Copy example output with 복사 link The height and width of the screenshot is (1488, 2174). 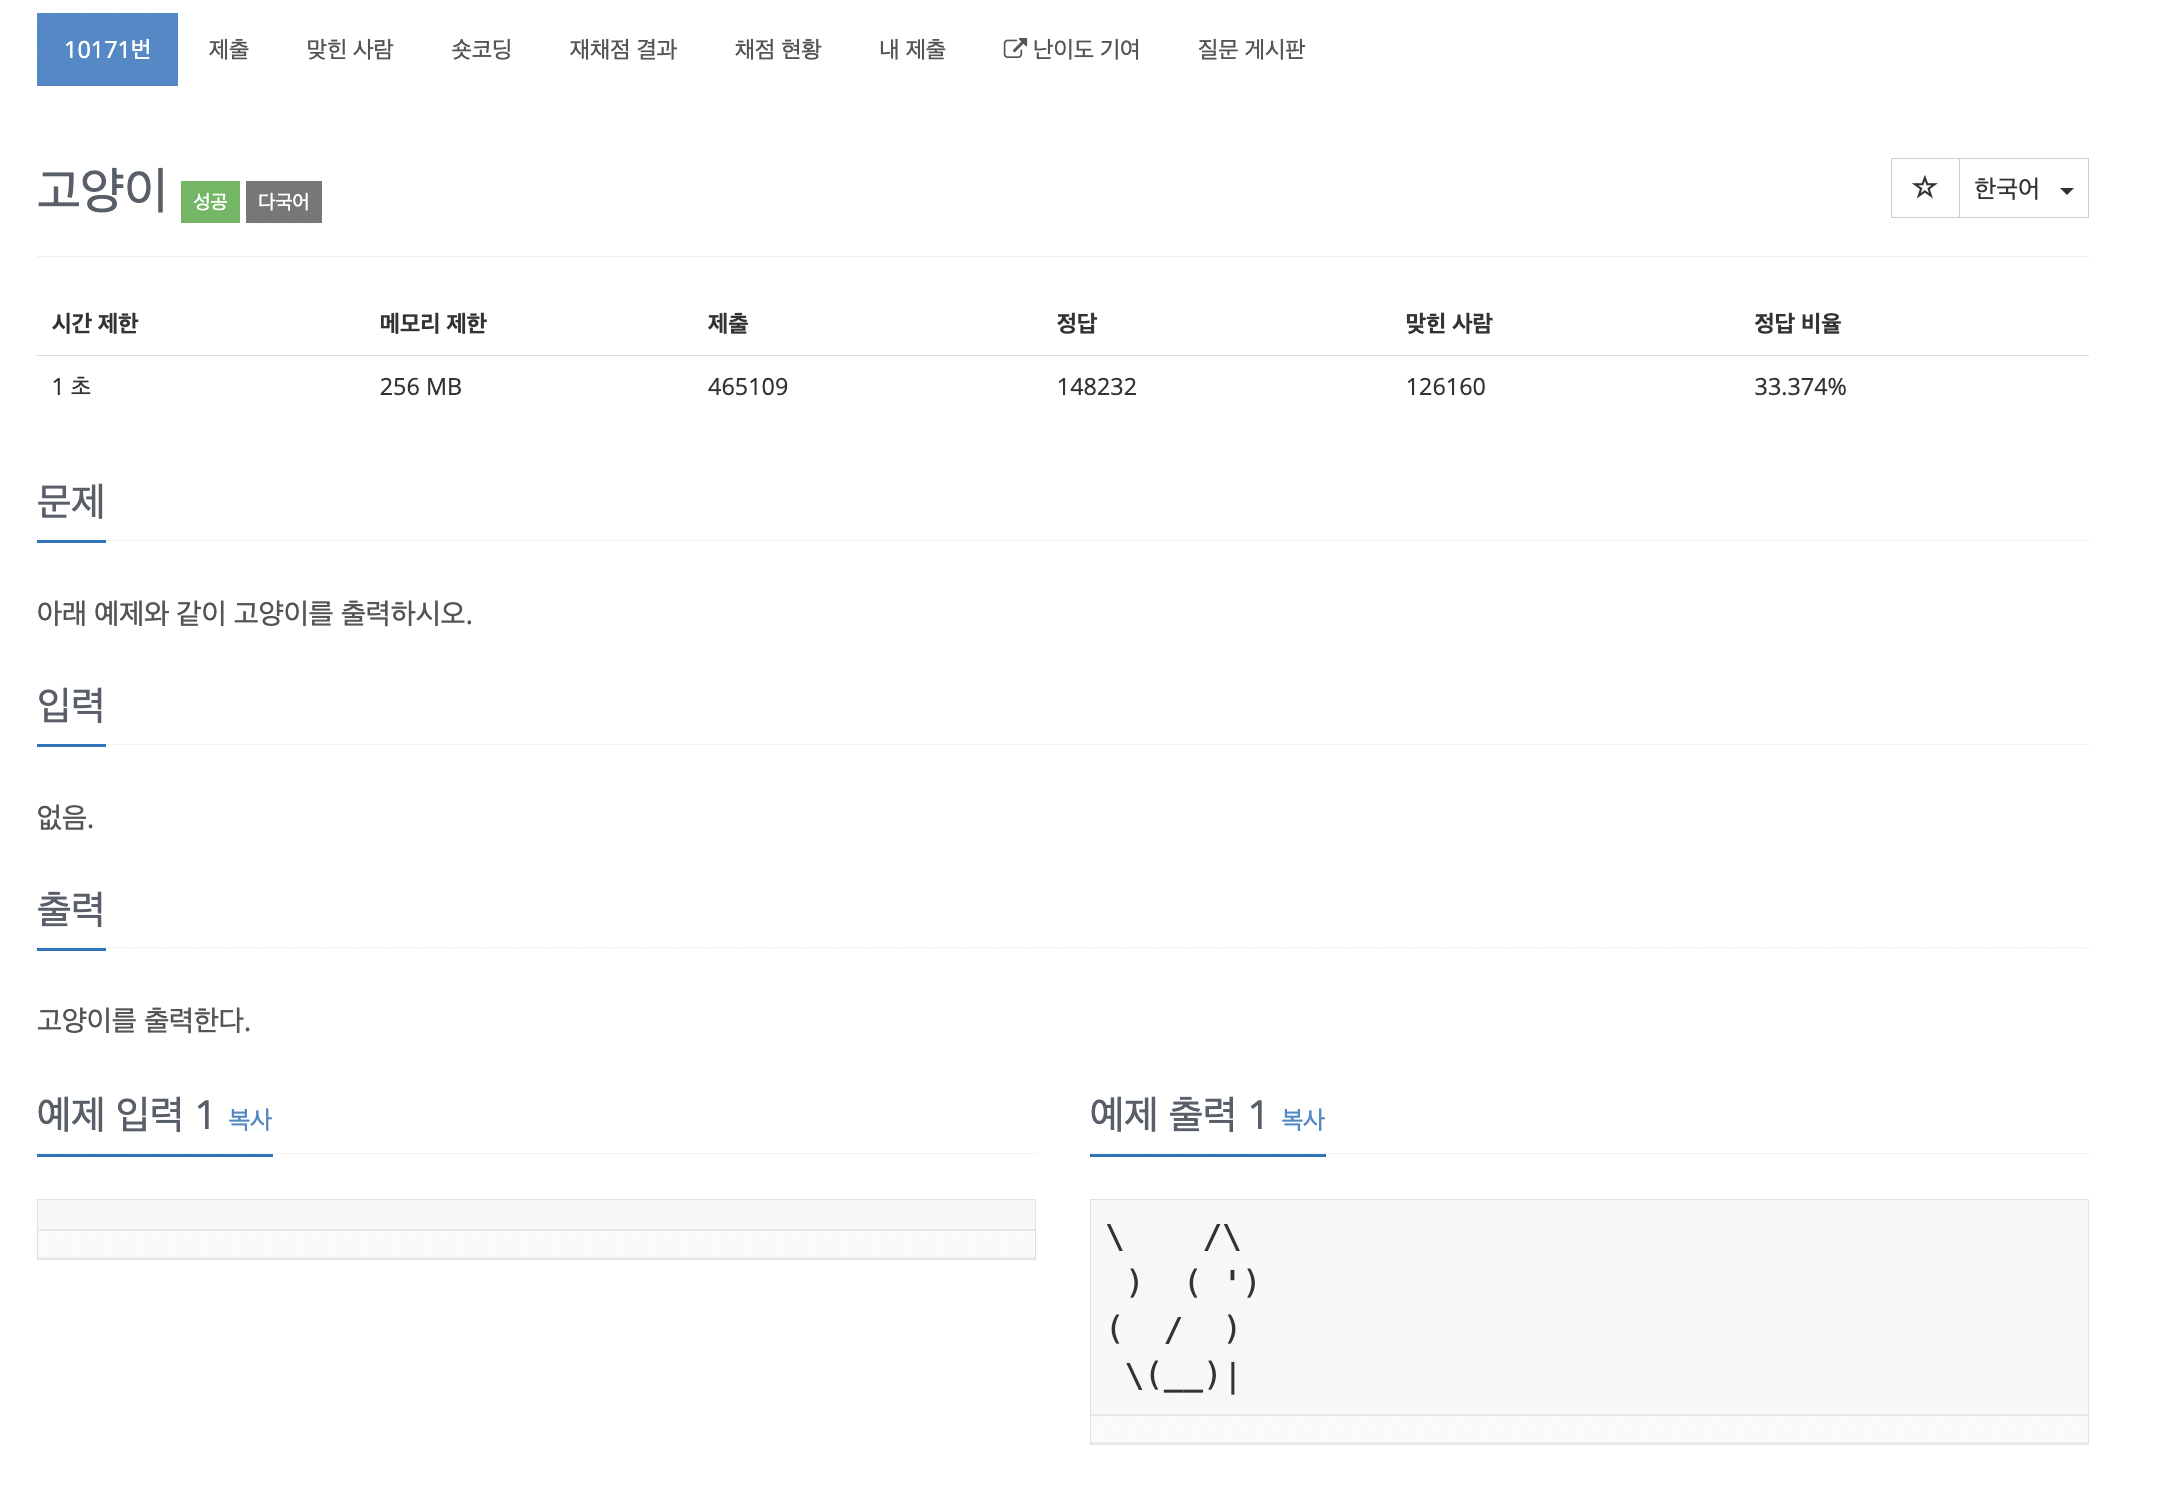click(x=1303, y=1119)
